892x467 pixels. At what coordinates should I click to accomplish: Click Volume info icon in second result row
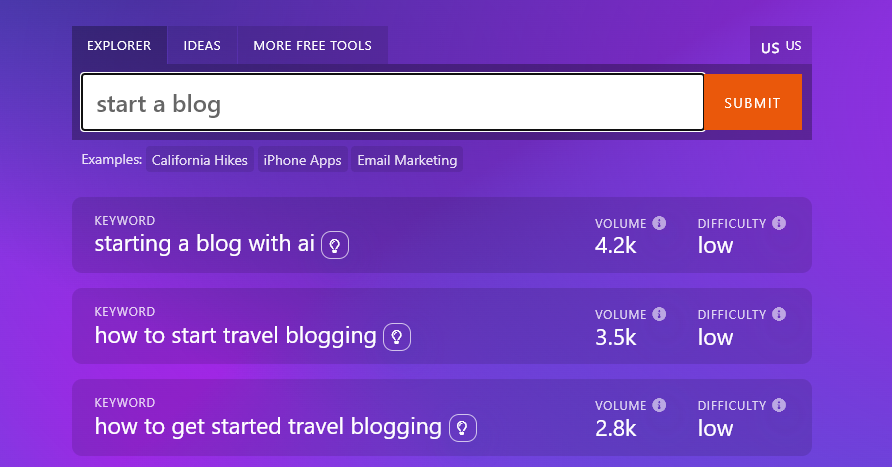[659, 314]
